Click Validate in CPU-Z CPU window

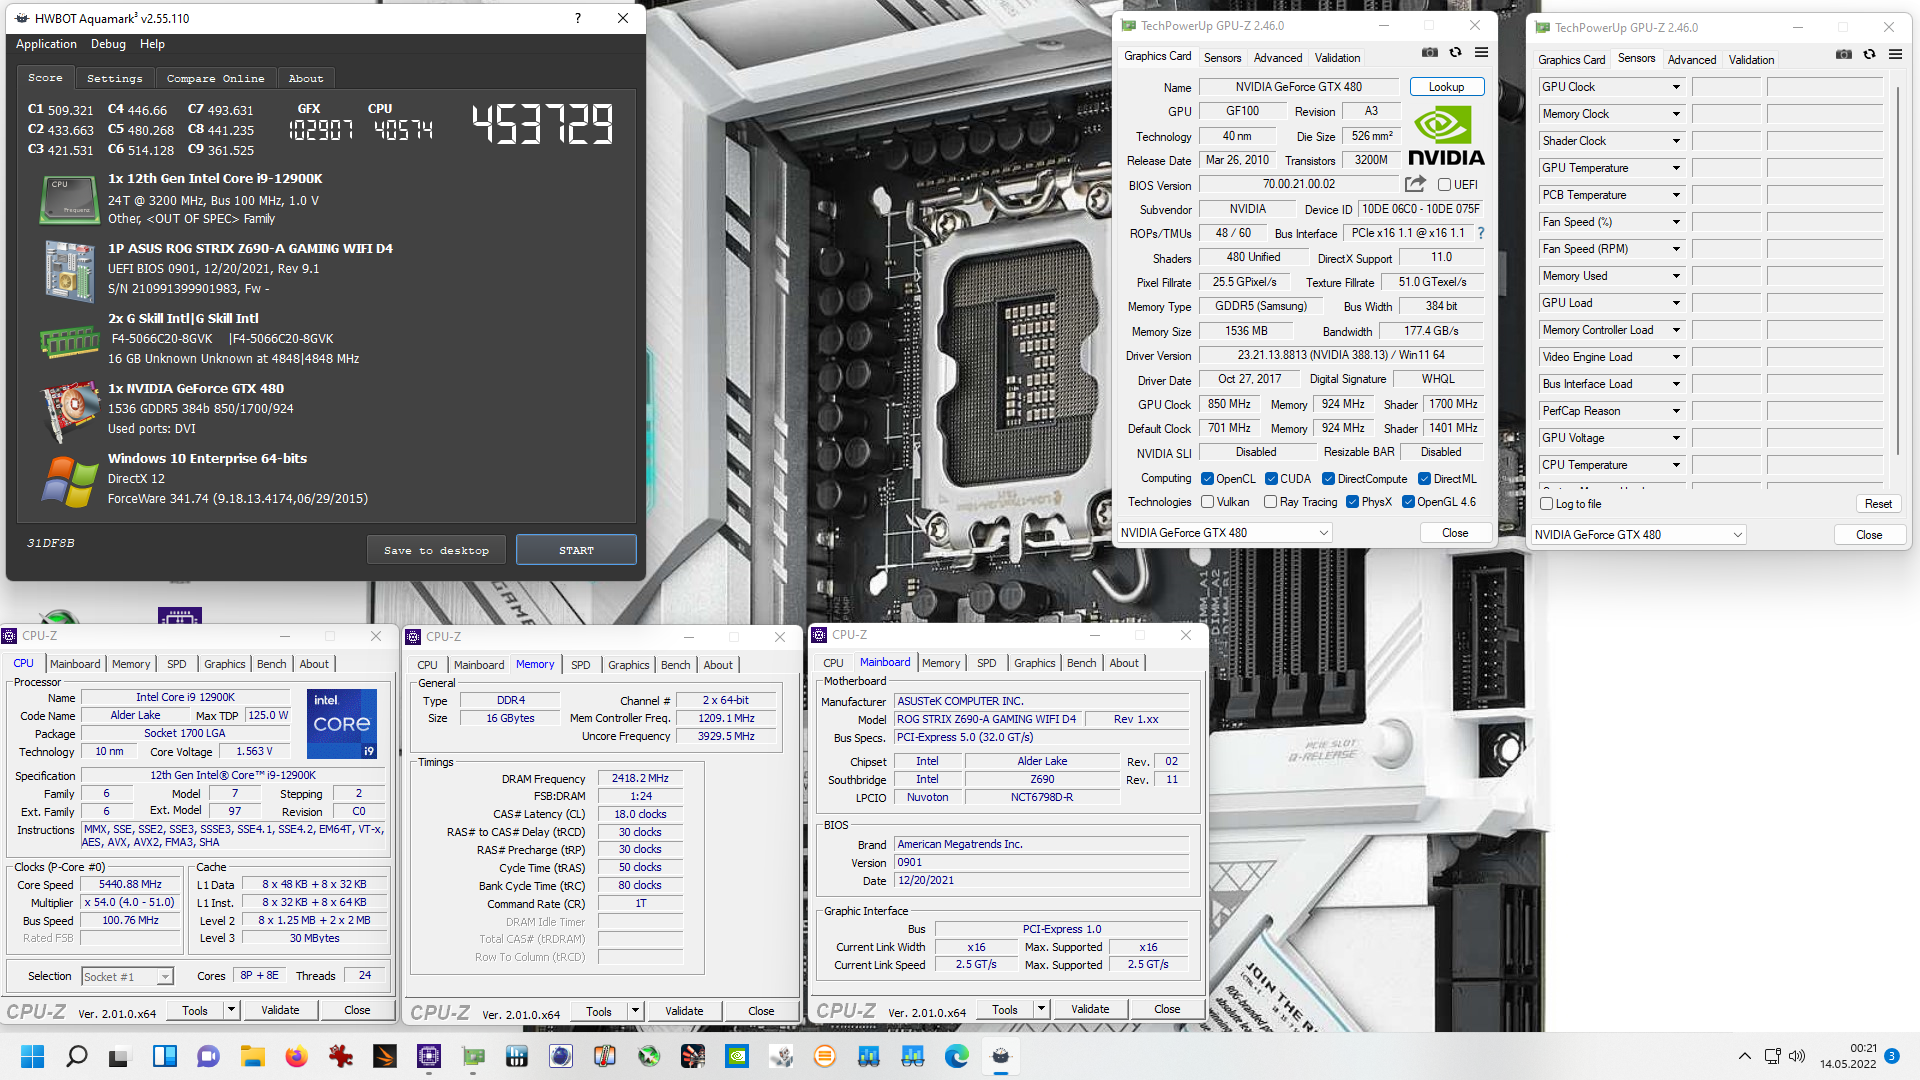tap(280, 1010)
